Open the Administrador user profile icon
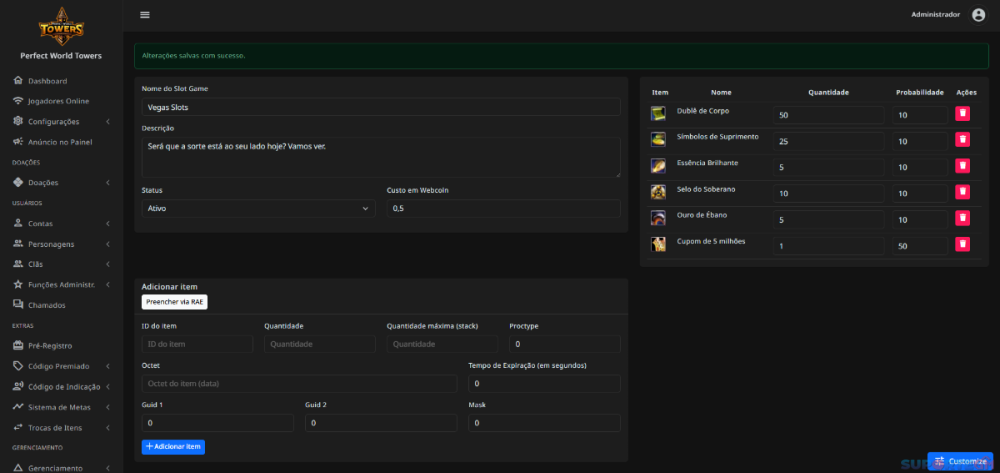Viewport: 1000px width, 473px height. pyautogui.click(x=978, y=15)
